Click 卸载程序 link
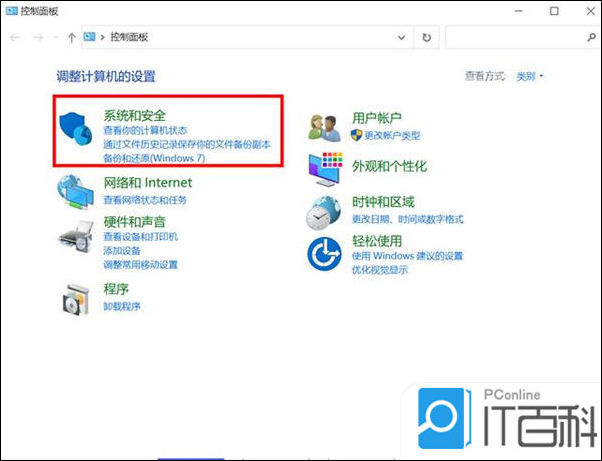 point(122,306)
